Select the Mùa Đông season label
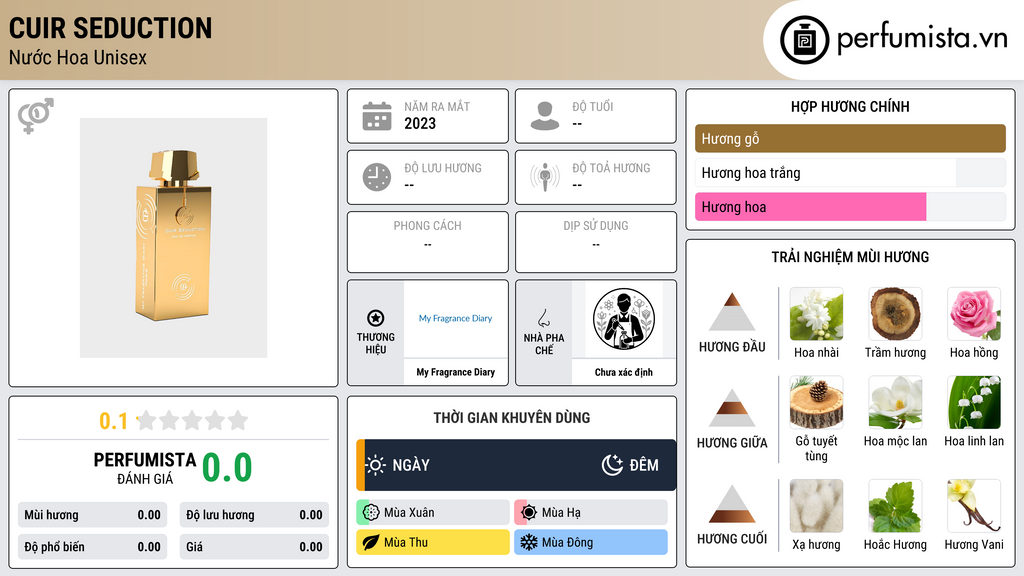Viewport: 1024px width, 576px height. [568, 542]
